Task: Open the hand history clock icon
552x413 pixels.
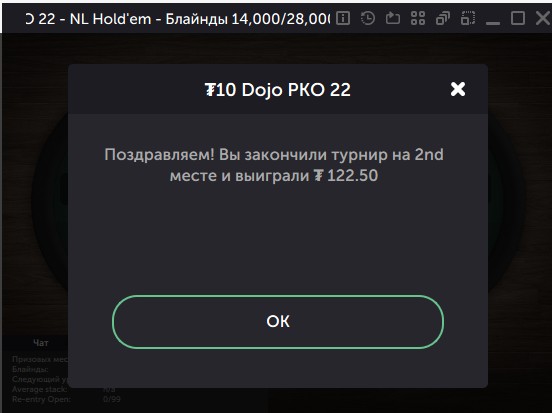Action: tap(368, 18)
